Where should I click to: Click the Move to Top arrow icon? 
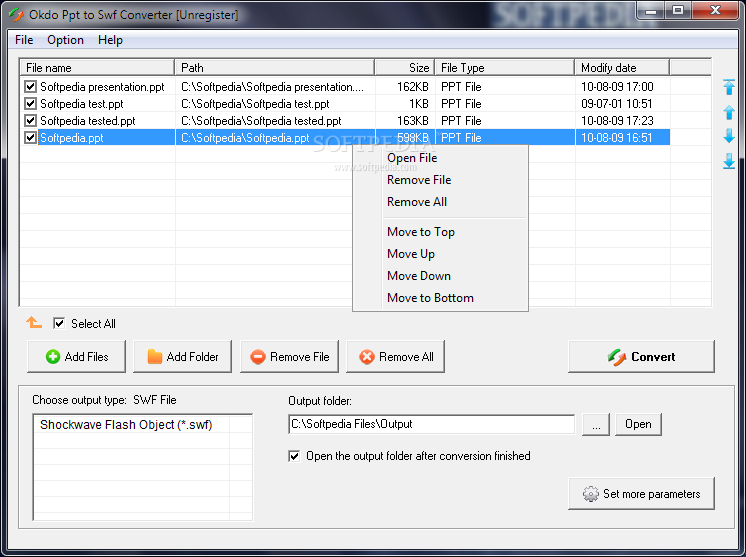[729, 87]
